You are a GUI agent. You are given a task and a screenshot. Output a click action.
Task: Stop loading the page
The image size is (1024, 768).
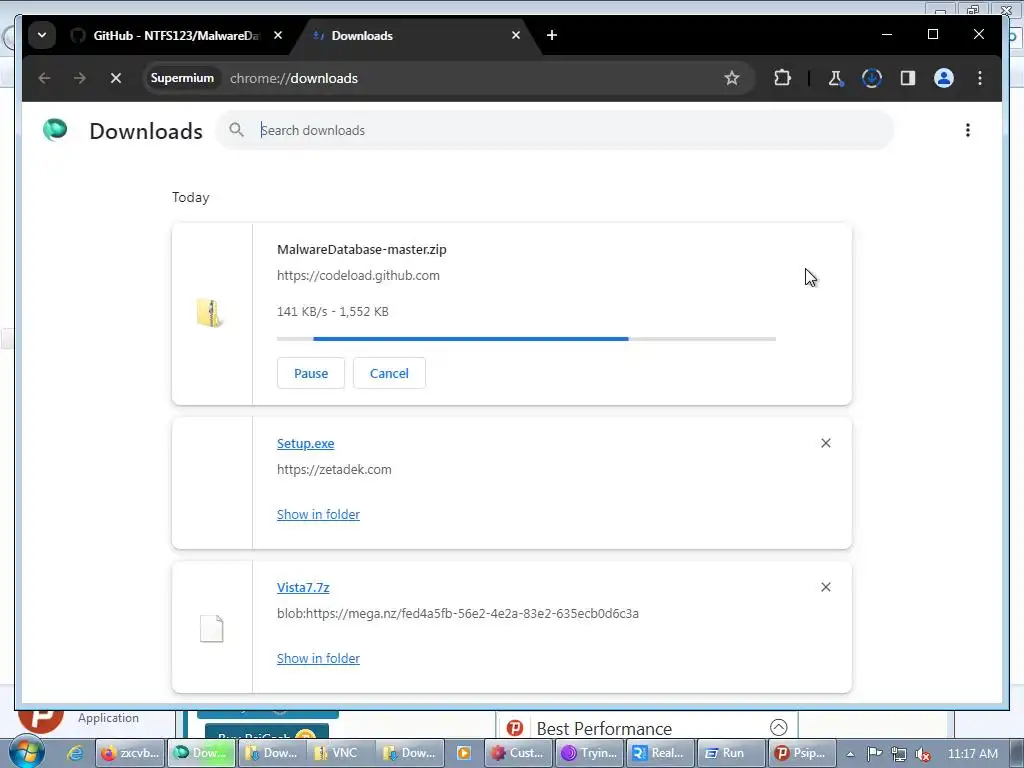click(x=116, y=78)
